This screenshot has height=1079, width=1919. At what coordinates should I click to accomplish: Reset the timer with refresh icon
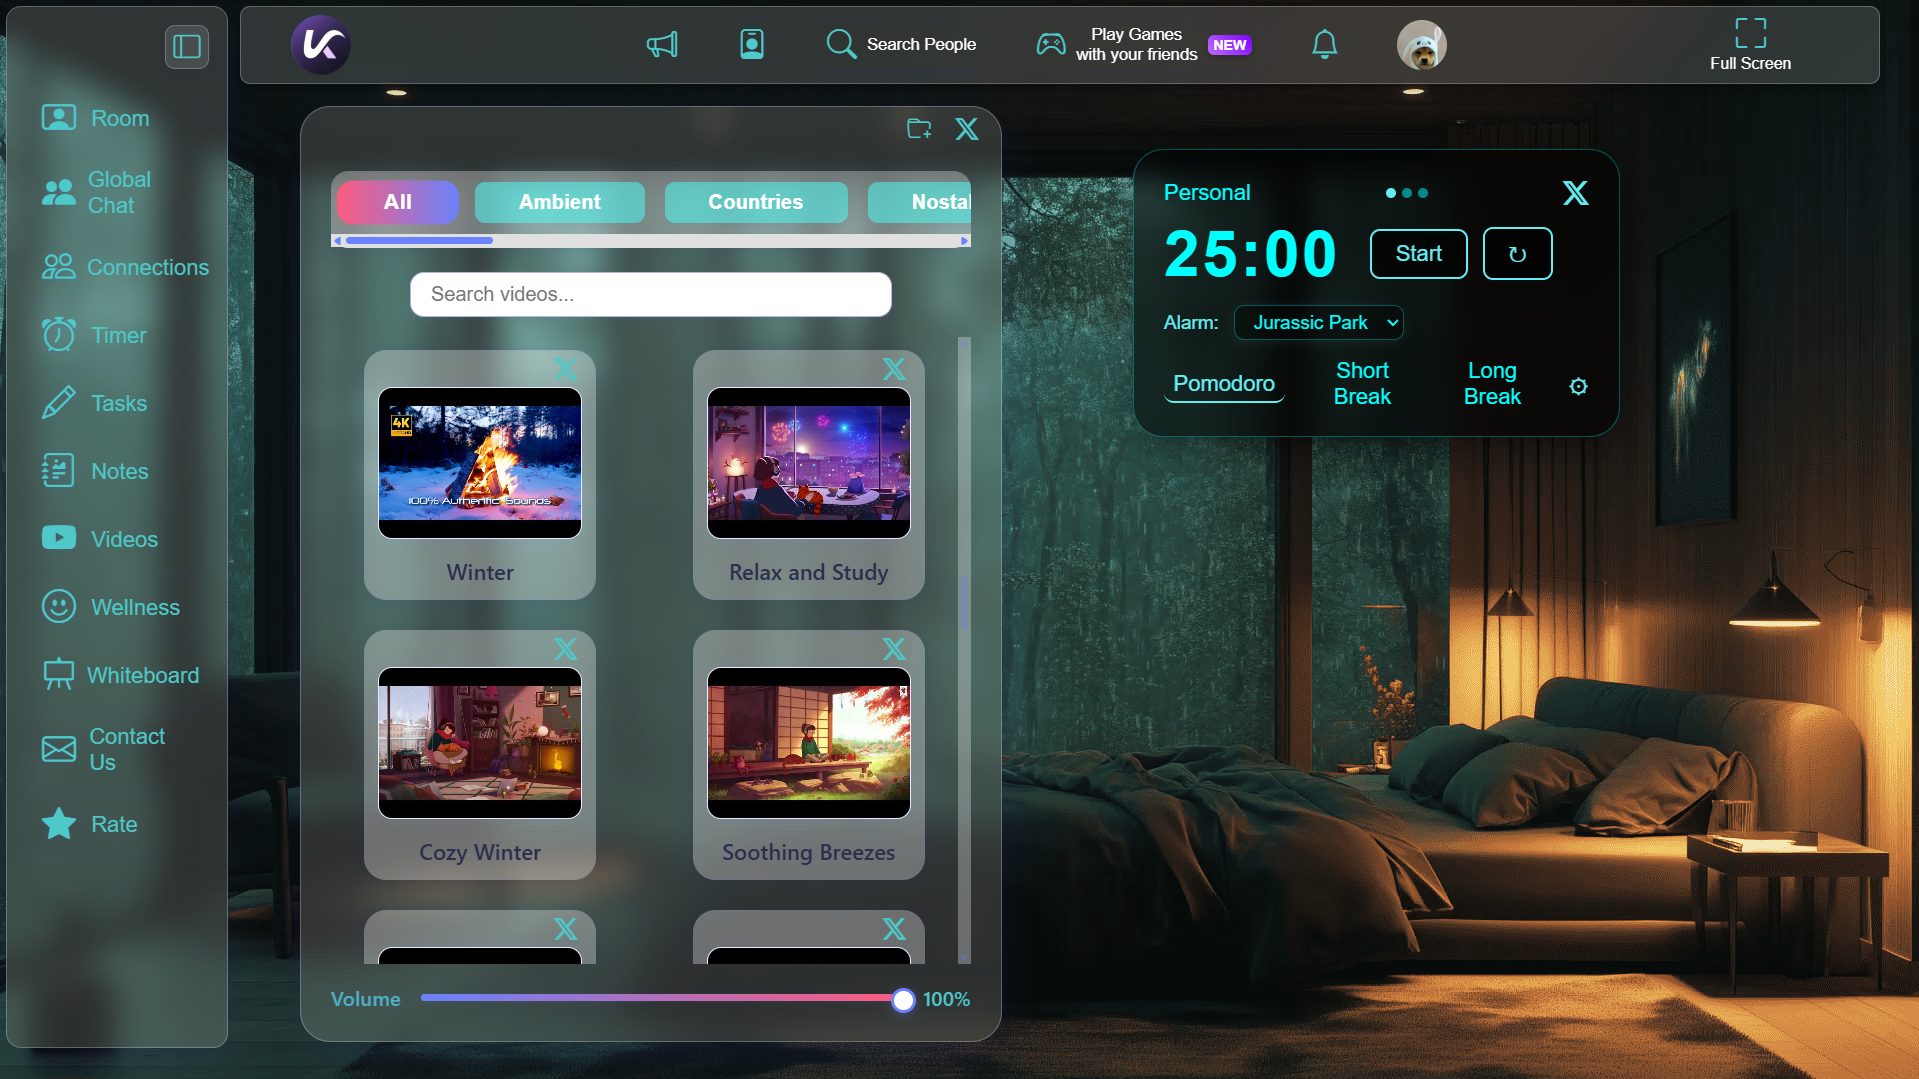[x=1517, y=254]
